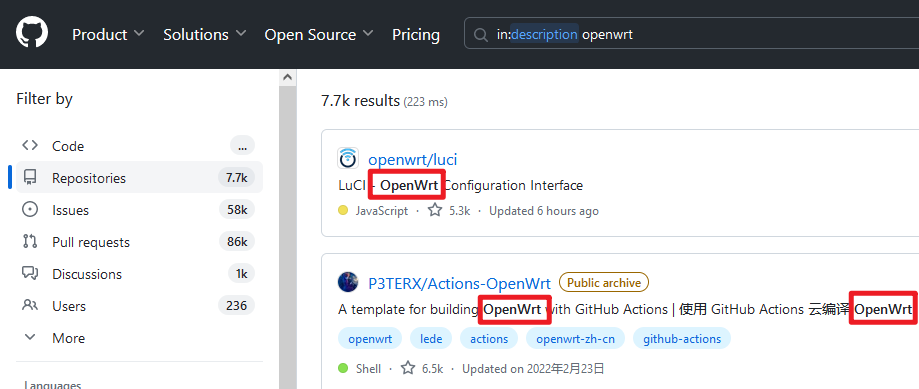The height and width of the screenshot is (389, 919).
Task: Expand the Open Source menu
Action: (x=319, y=35)
